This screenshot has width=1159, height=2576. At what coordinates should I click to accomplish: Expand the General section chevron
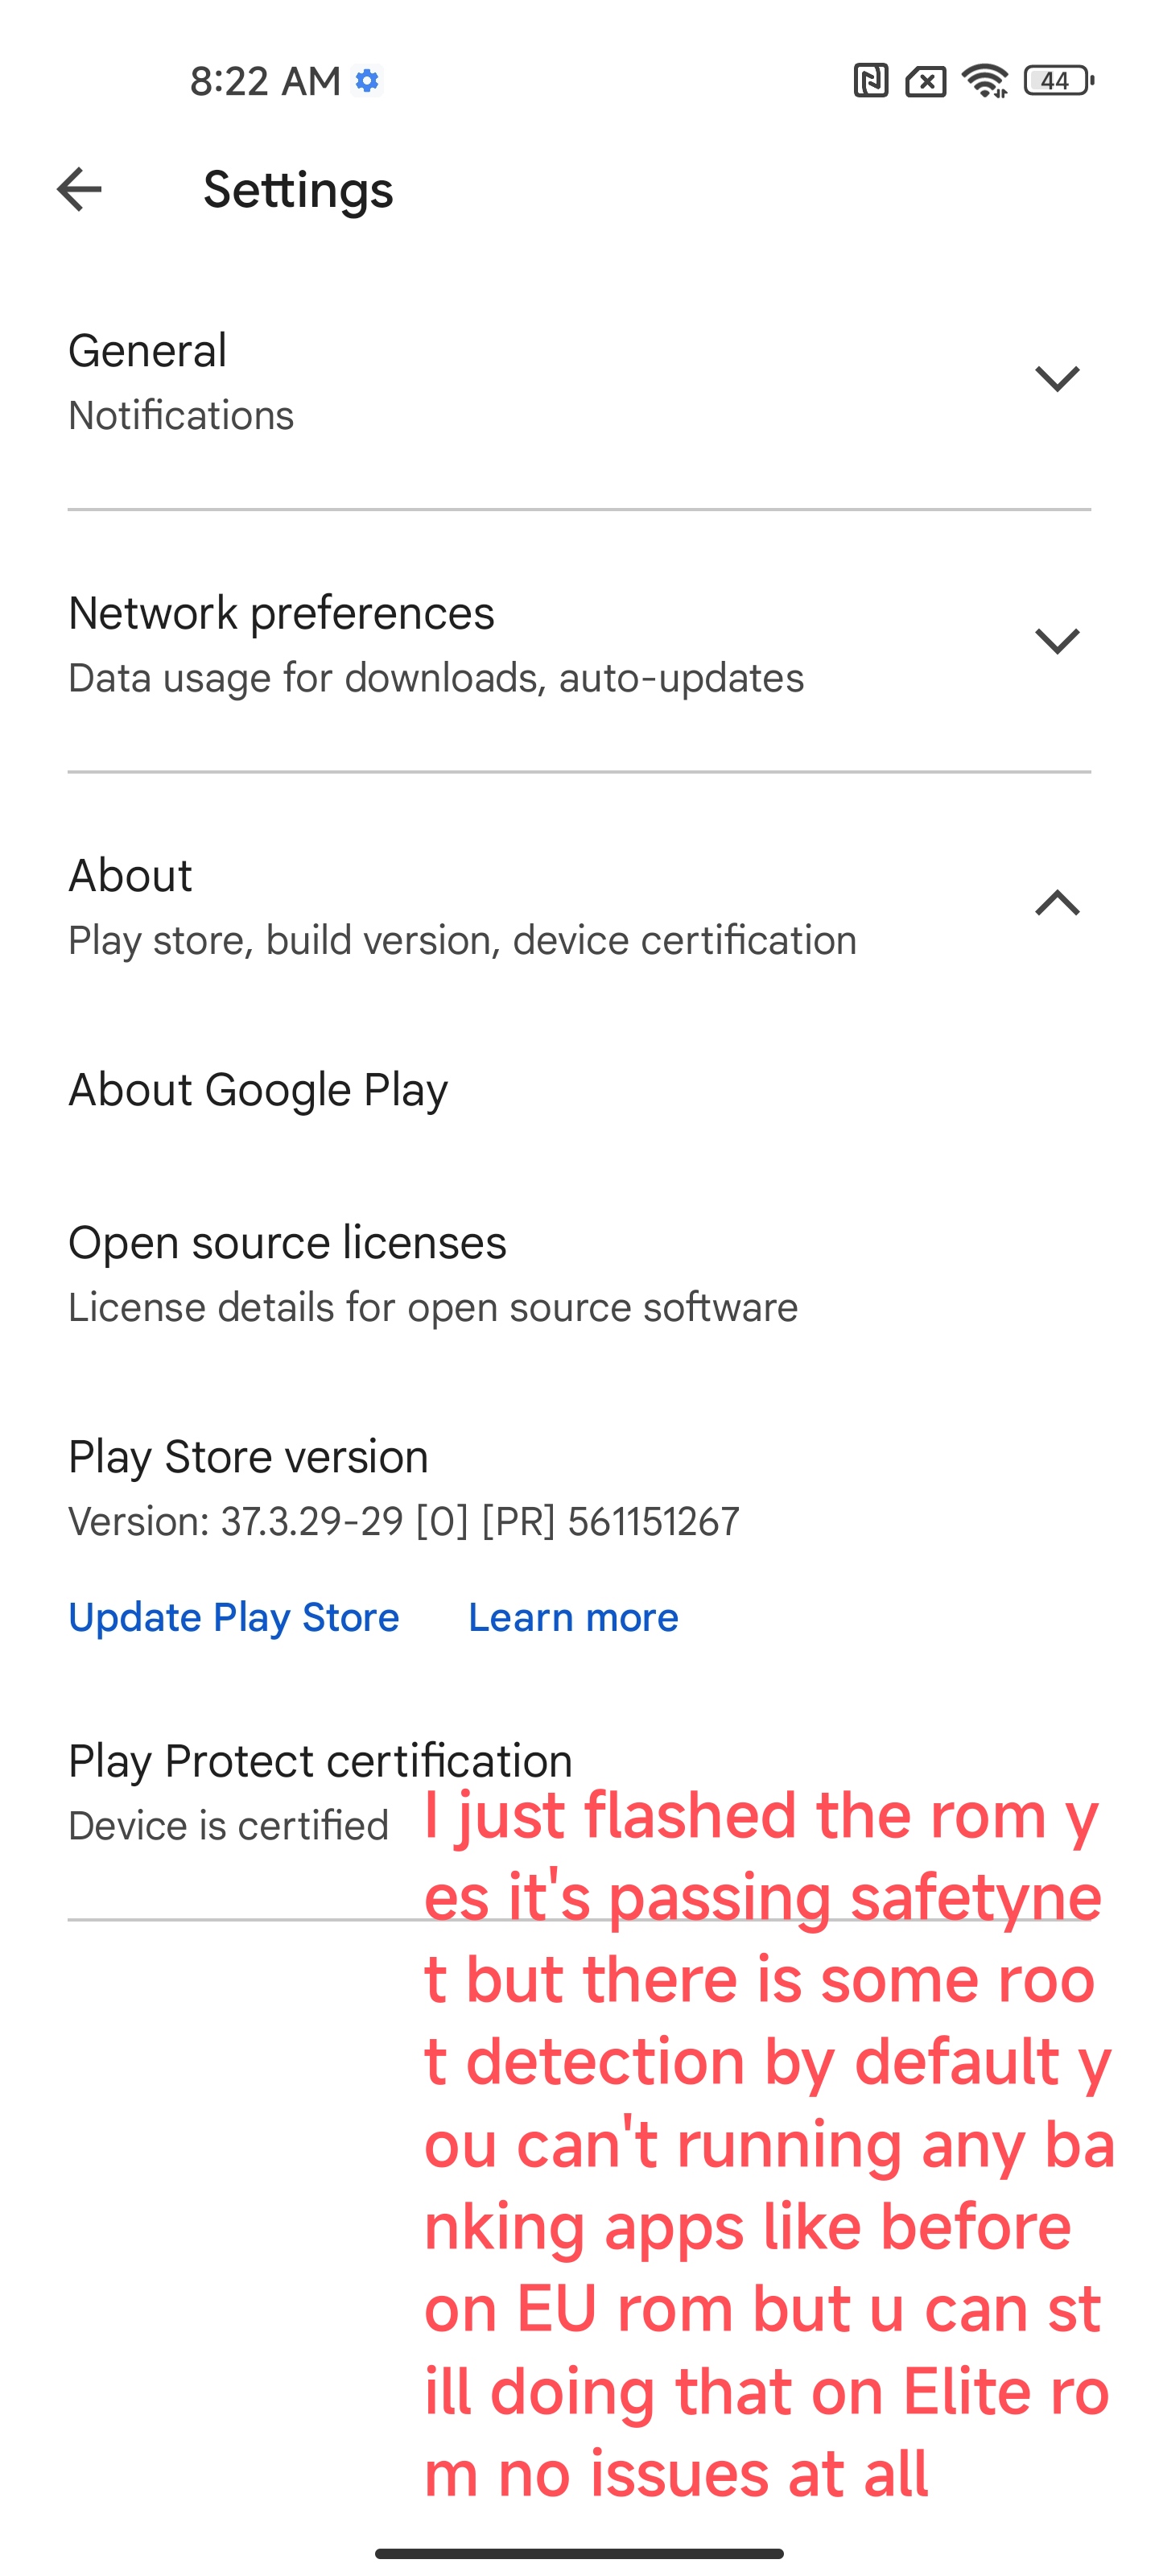pos(1057,379)
